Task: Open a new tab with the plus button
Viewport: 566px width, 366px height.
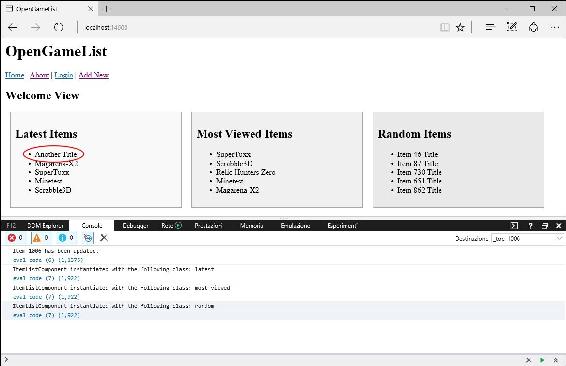Action: tap(106, 9)
